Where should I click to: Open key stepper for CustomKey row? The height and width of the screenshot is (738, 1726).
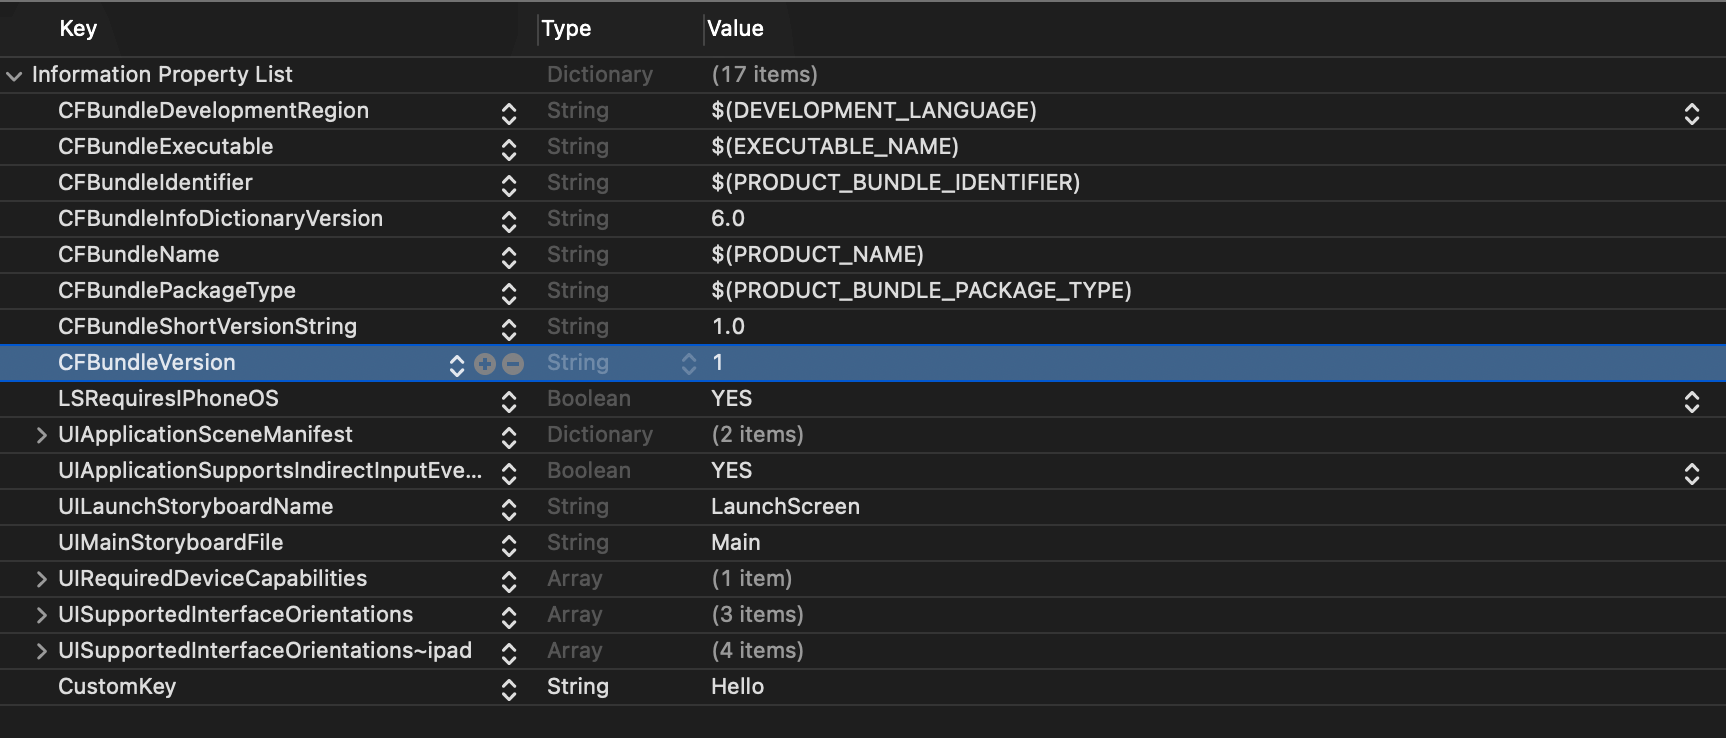509,689
